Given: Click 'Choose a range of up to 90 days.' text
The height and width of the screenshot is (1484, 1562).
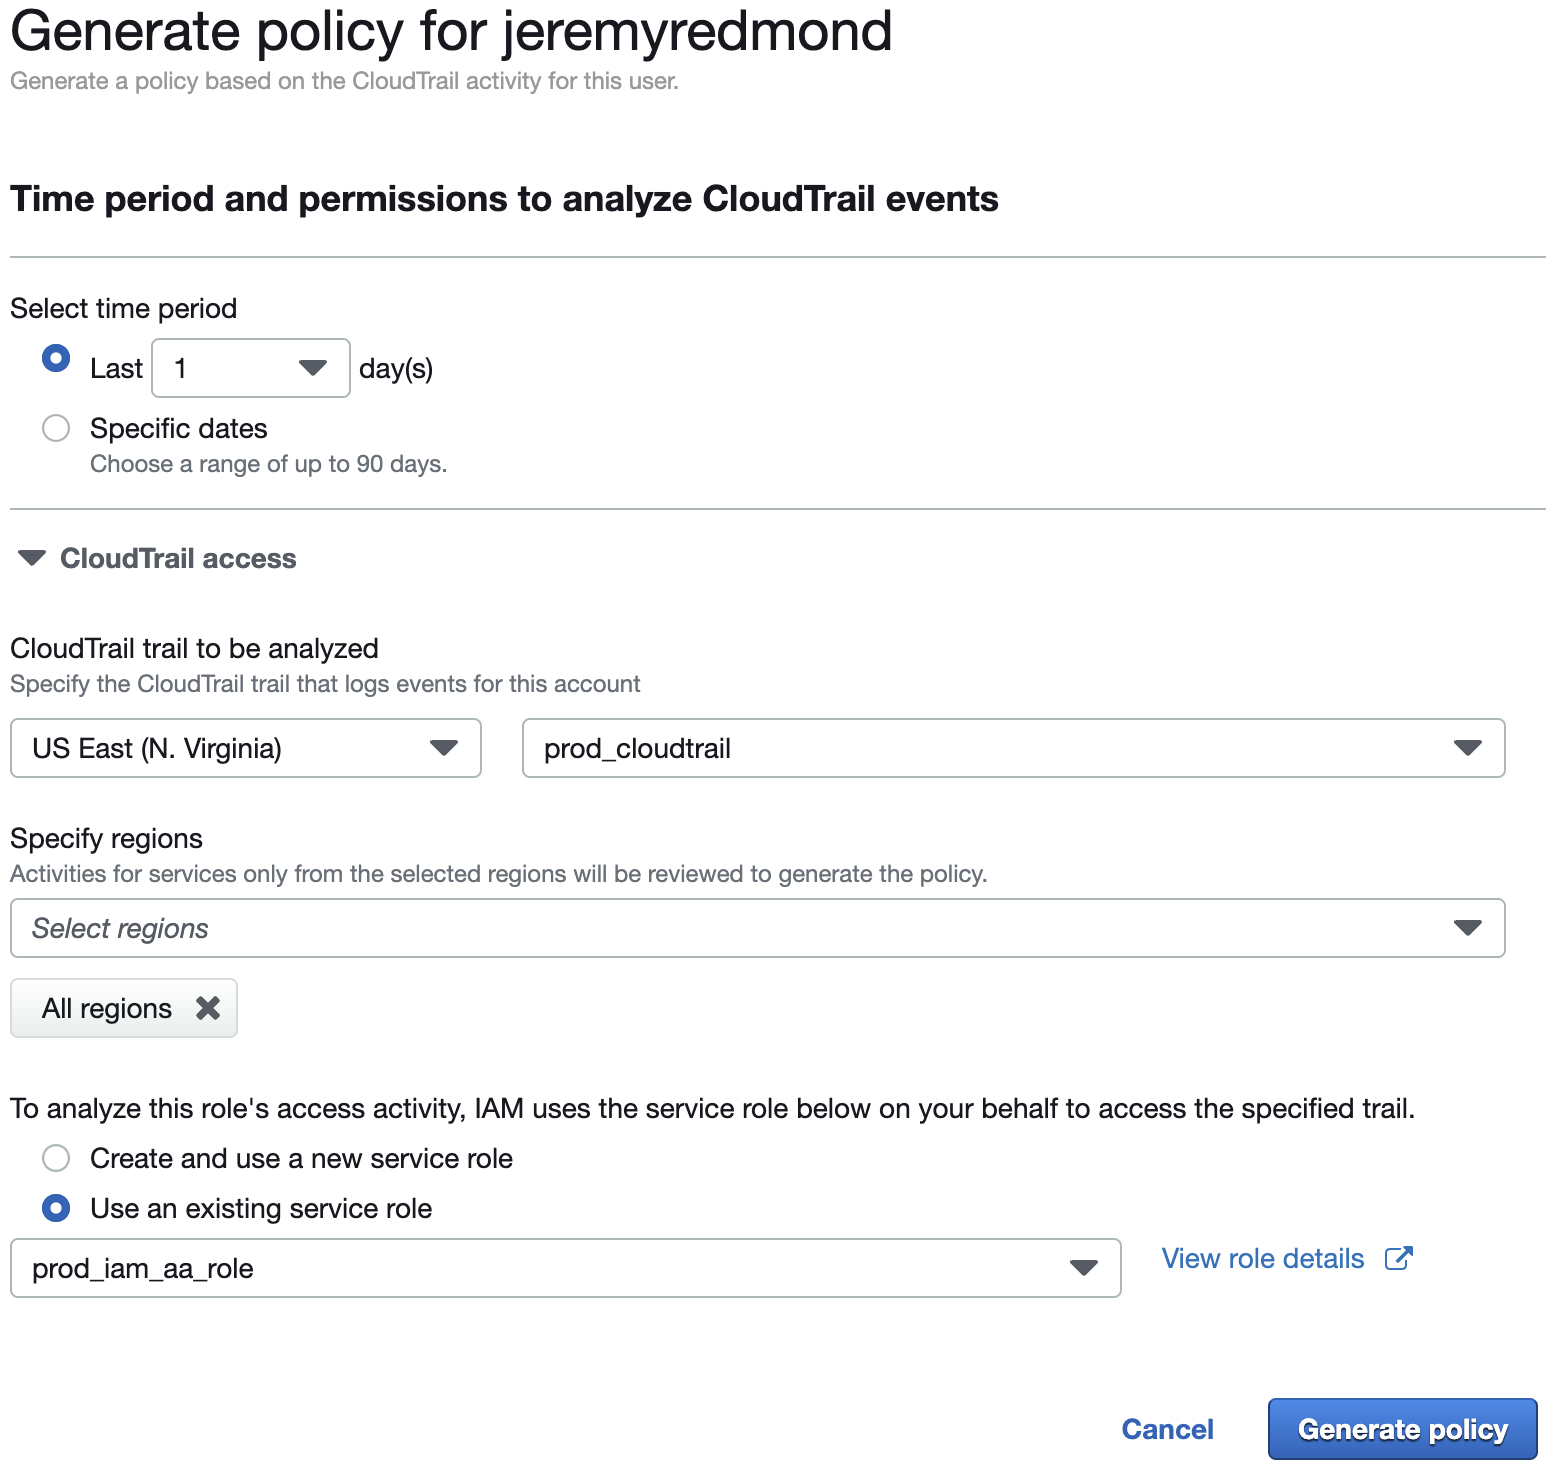Looking at the screenshot, I should pos(268,464).
